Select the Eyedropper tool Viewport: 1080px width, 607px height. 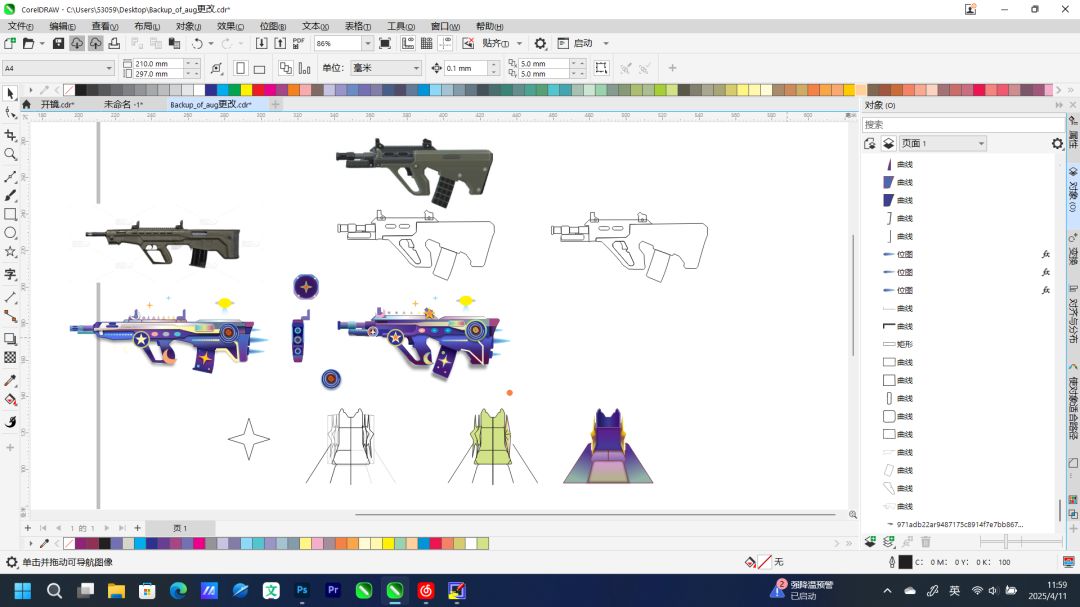coord(10,380)
